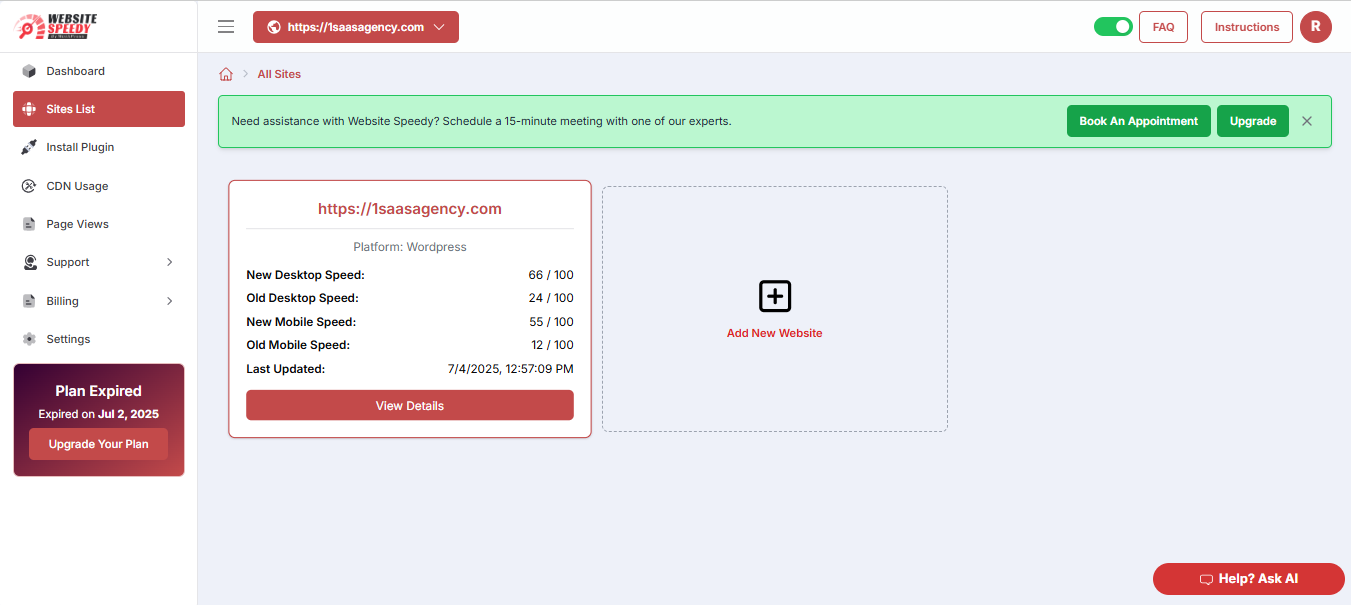Click the Settings gear icon
The width and height of the screenshot is (1351, 605).
point(29,339)
